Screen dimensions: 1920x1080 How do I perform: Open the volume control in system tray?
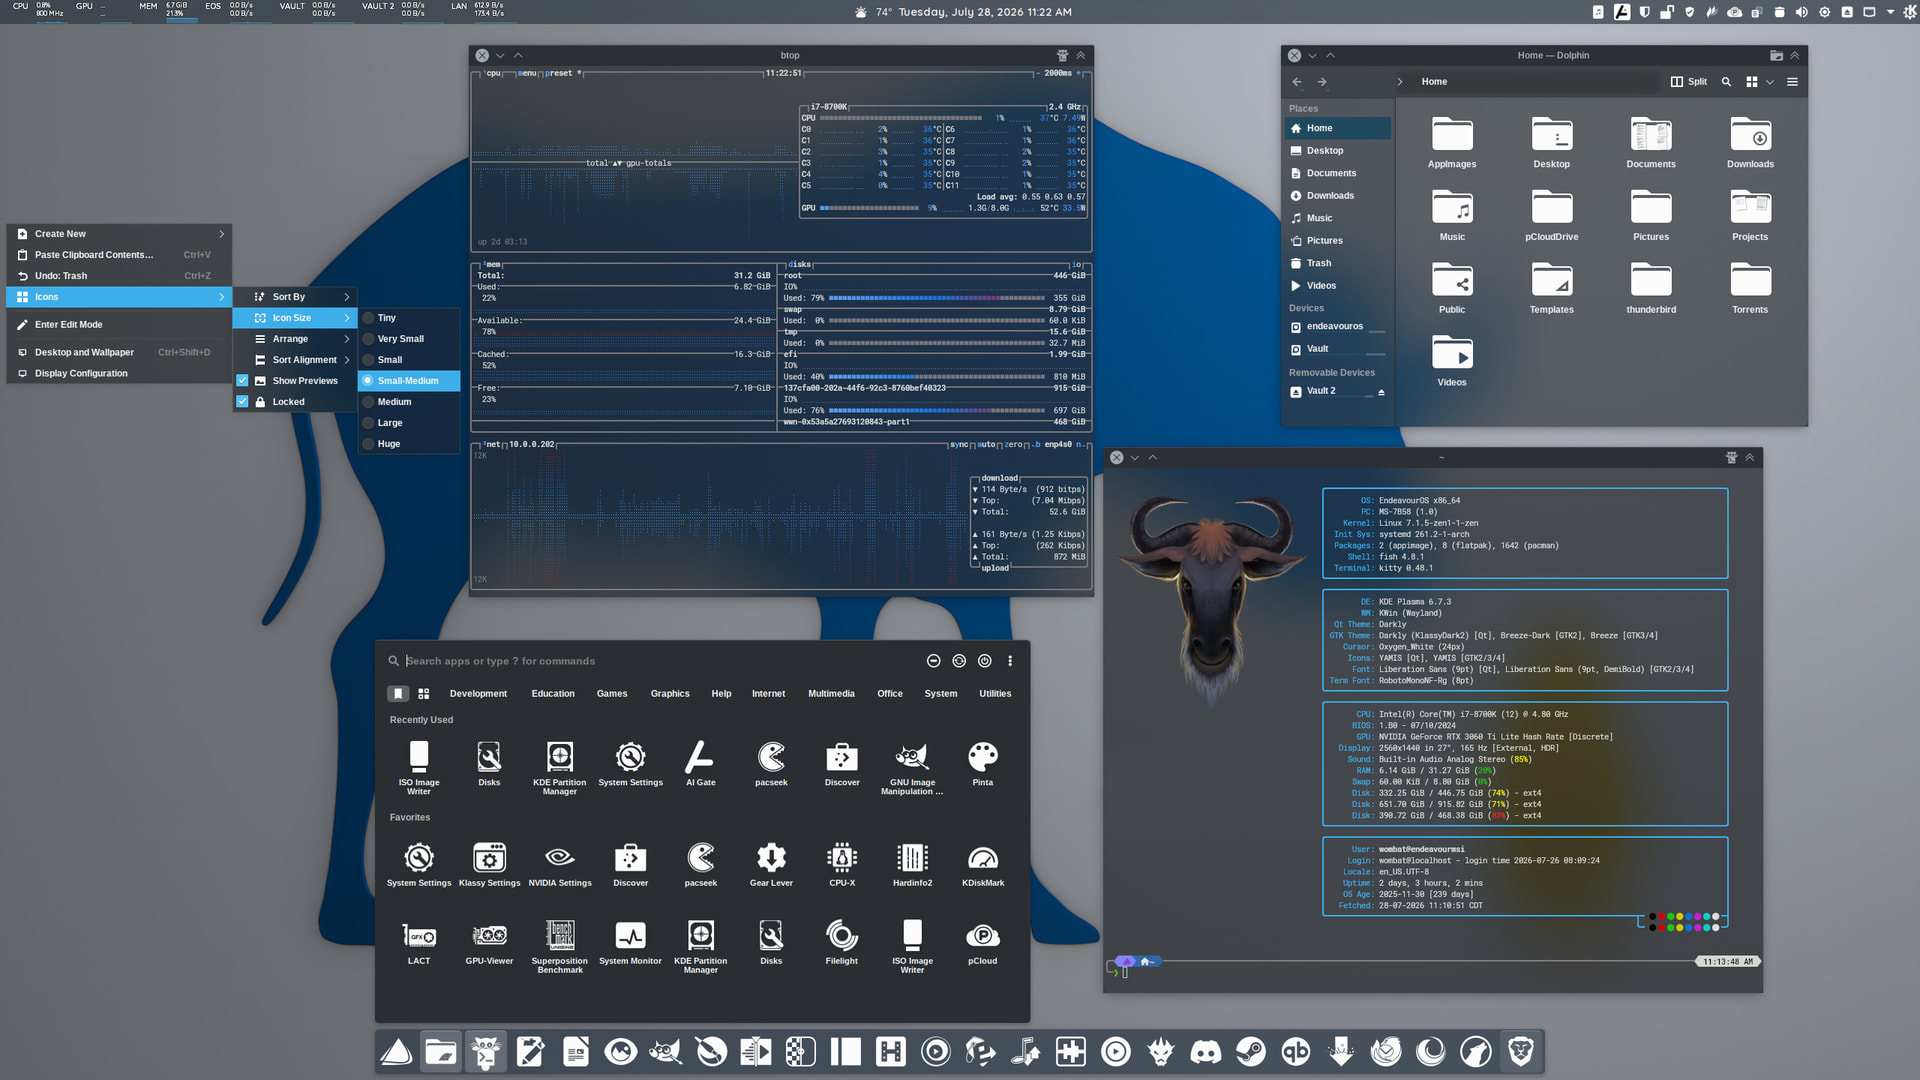tap(1801, 12)
